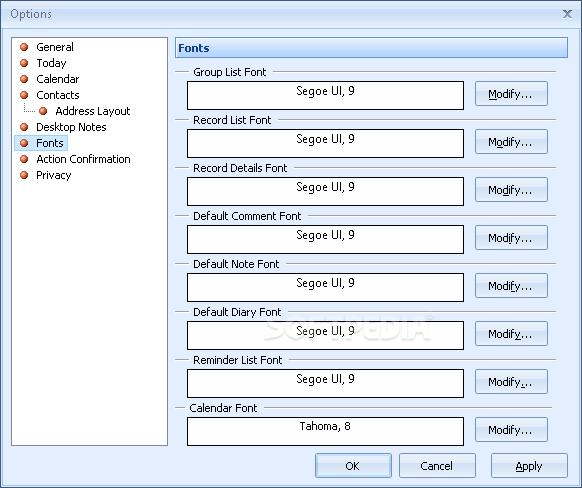
Task: Open the Address Layout sub-item
Action: click(93, 111)
